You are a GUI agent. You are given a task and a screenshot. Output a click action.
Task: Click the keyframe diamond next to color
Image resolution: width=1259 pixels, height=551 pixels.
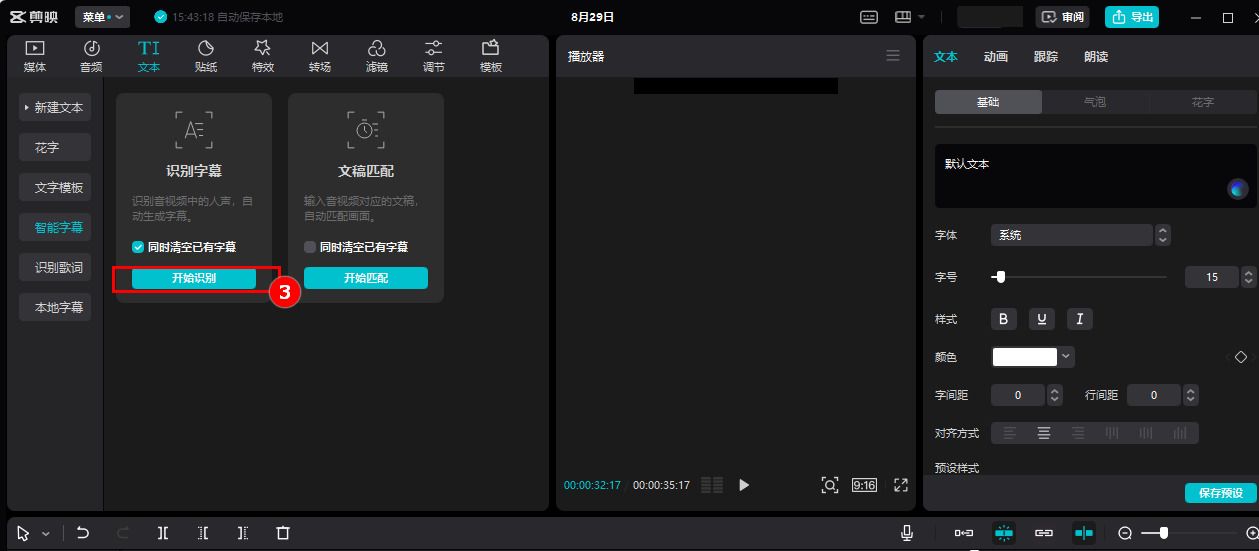[1241, 357]
